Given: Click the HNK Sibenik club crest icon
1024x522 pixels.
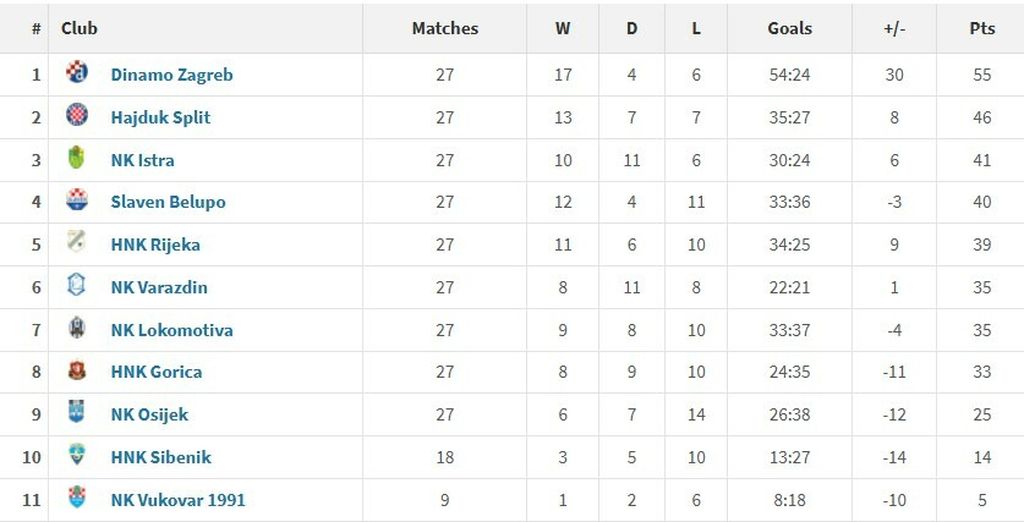Looking at the screenshot, I should 77,456.
